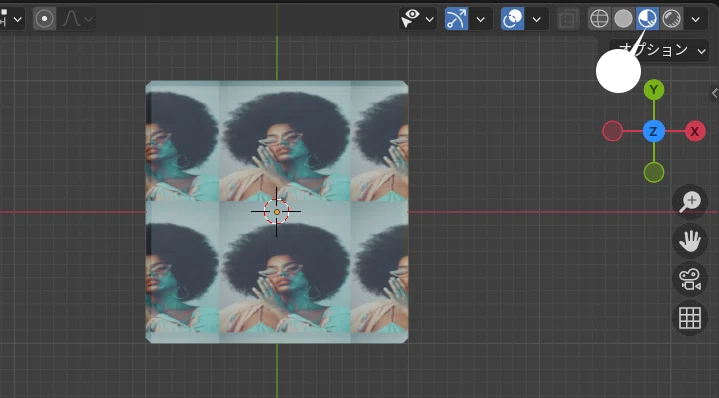The height and width of the screenshot is (398, 719).
Task: Switch to solid viewport shading
Action: (x=623, y=19)
